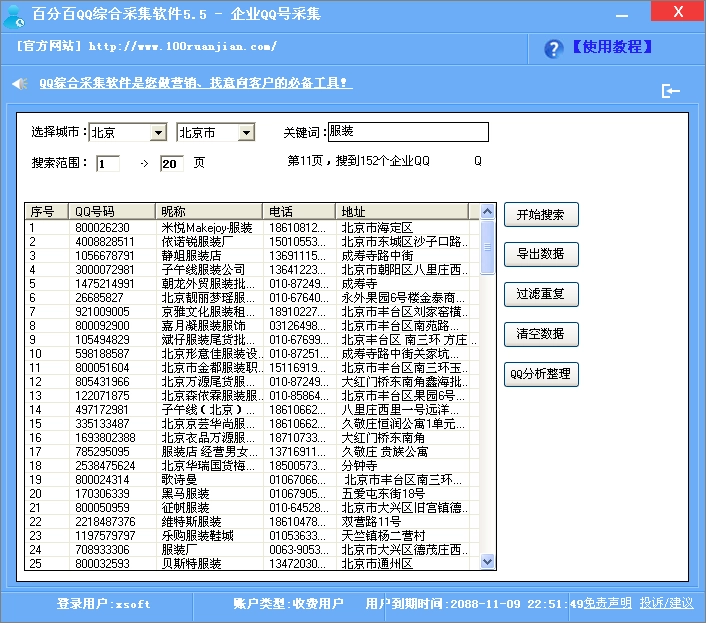The image size is (706, 623).
Task: Select row with QQ 497172981
Action: click(x=252, y=410)
